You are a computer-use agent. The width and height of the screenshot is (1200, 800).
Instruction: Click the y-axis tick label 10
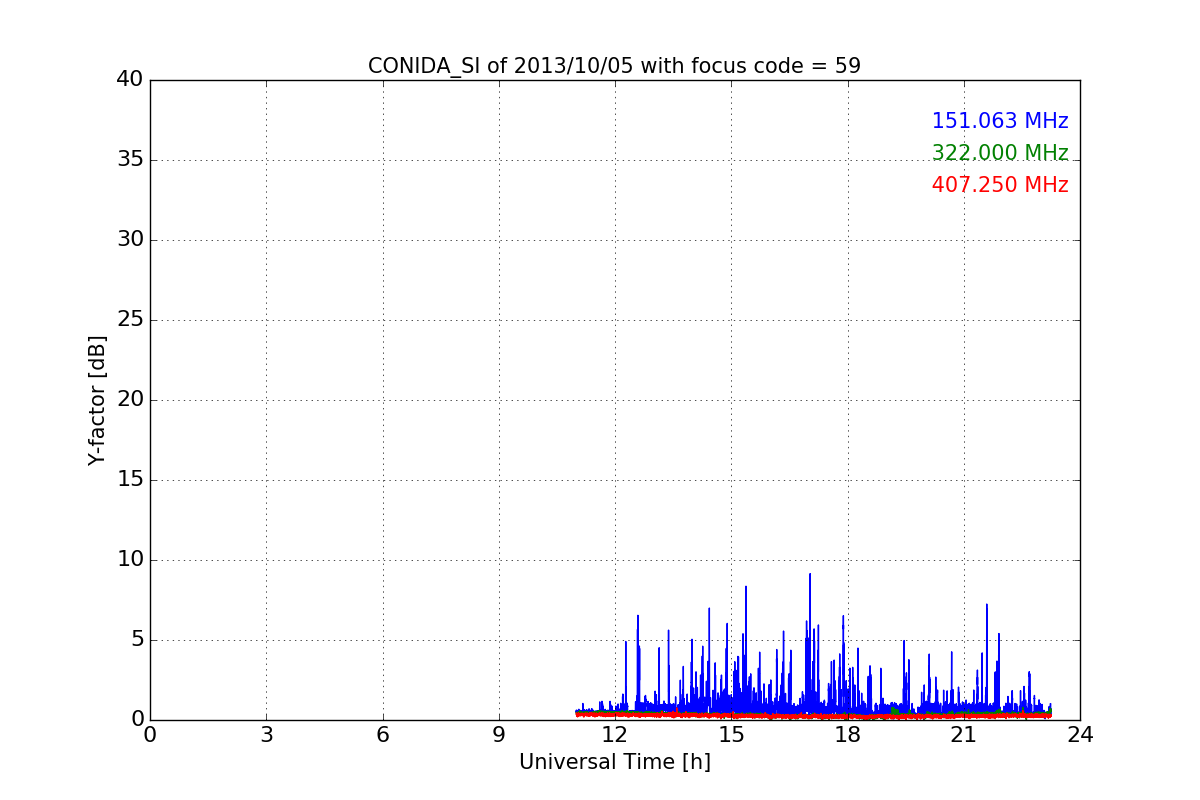click(130, 560)
